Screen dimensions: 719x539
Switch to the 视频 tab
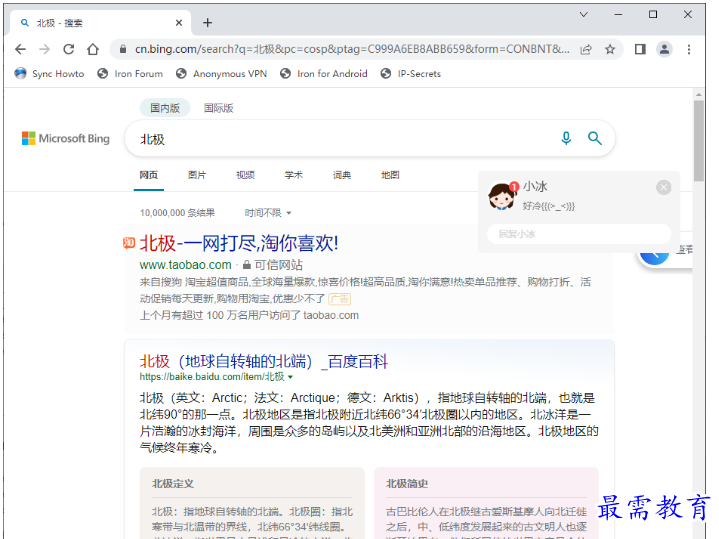(245, 175)
